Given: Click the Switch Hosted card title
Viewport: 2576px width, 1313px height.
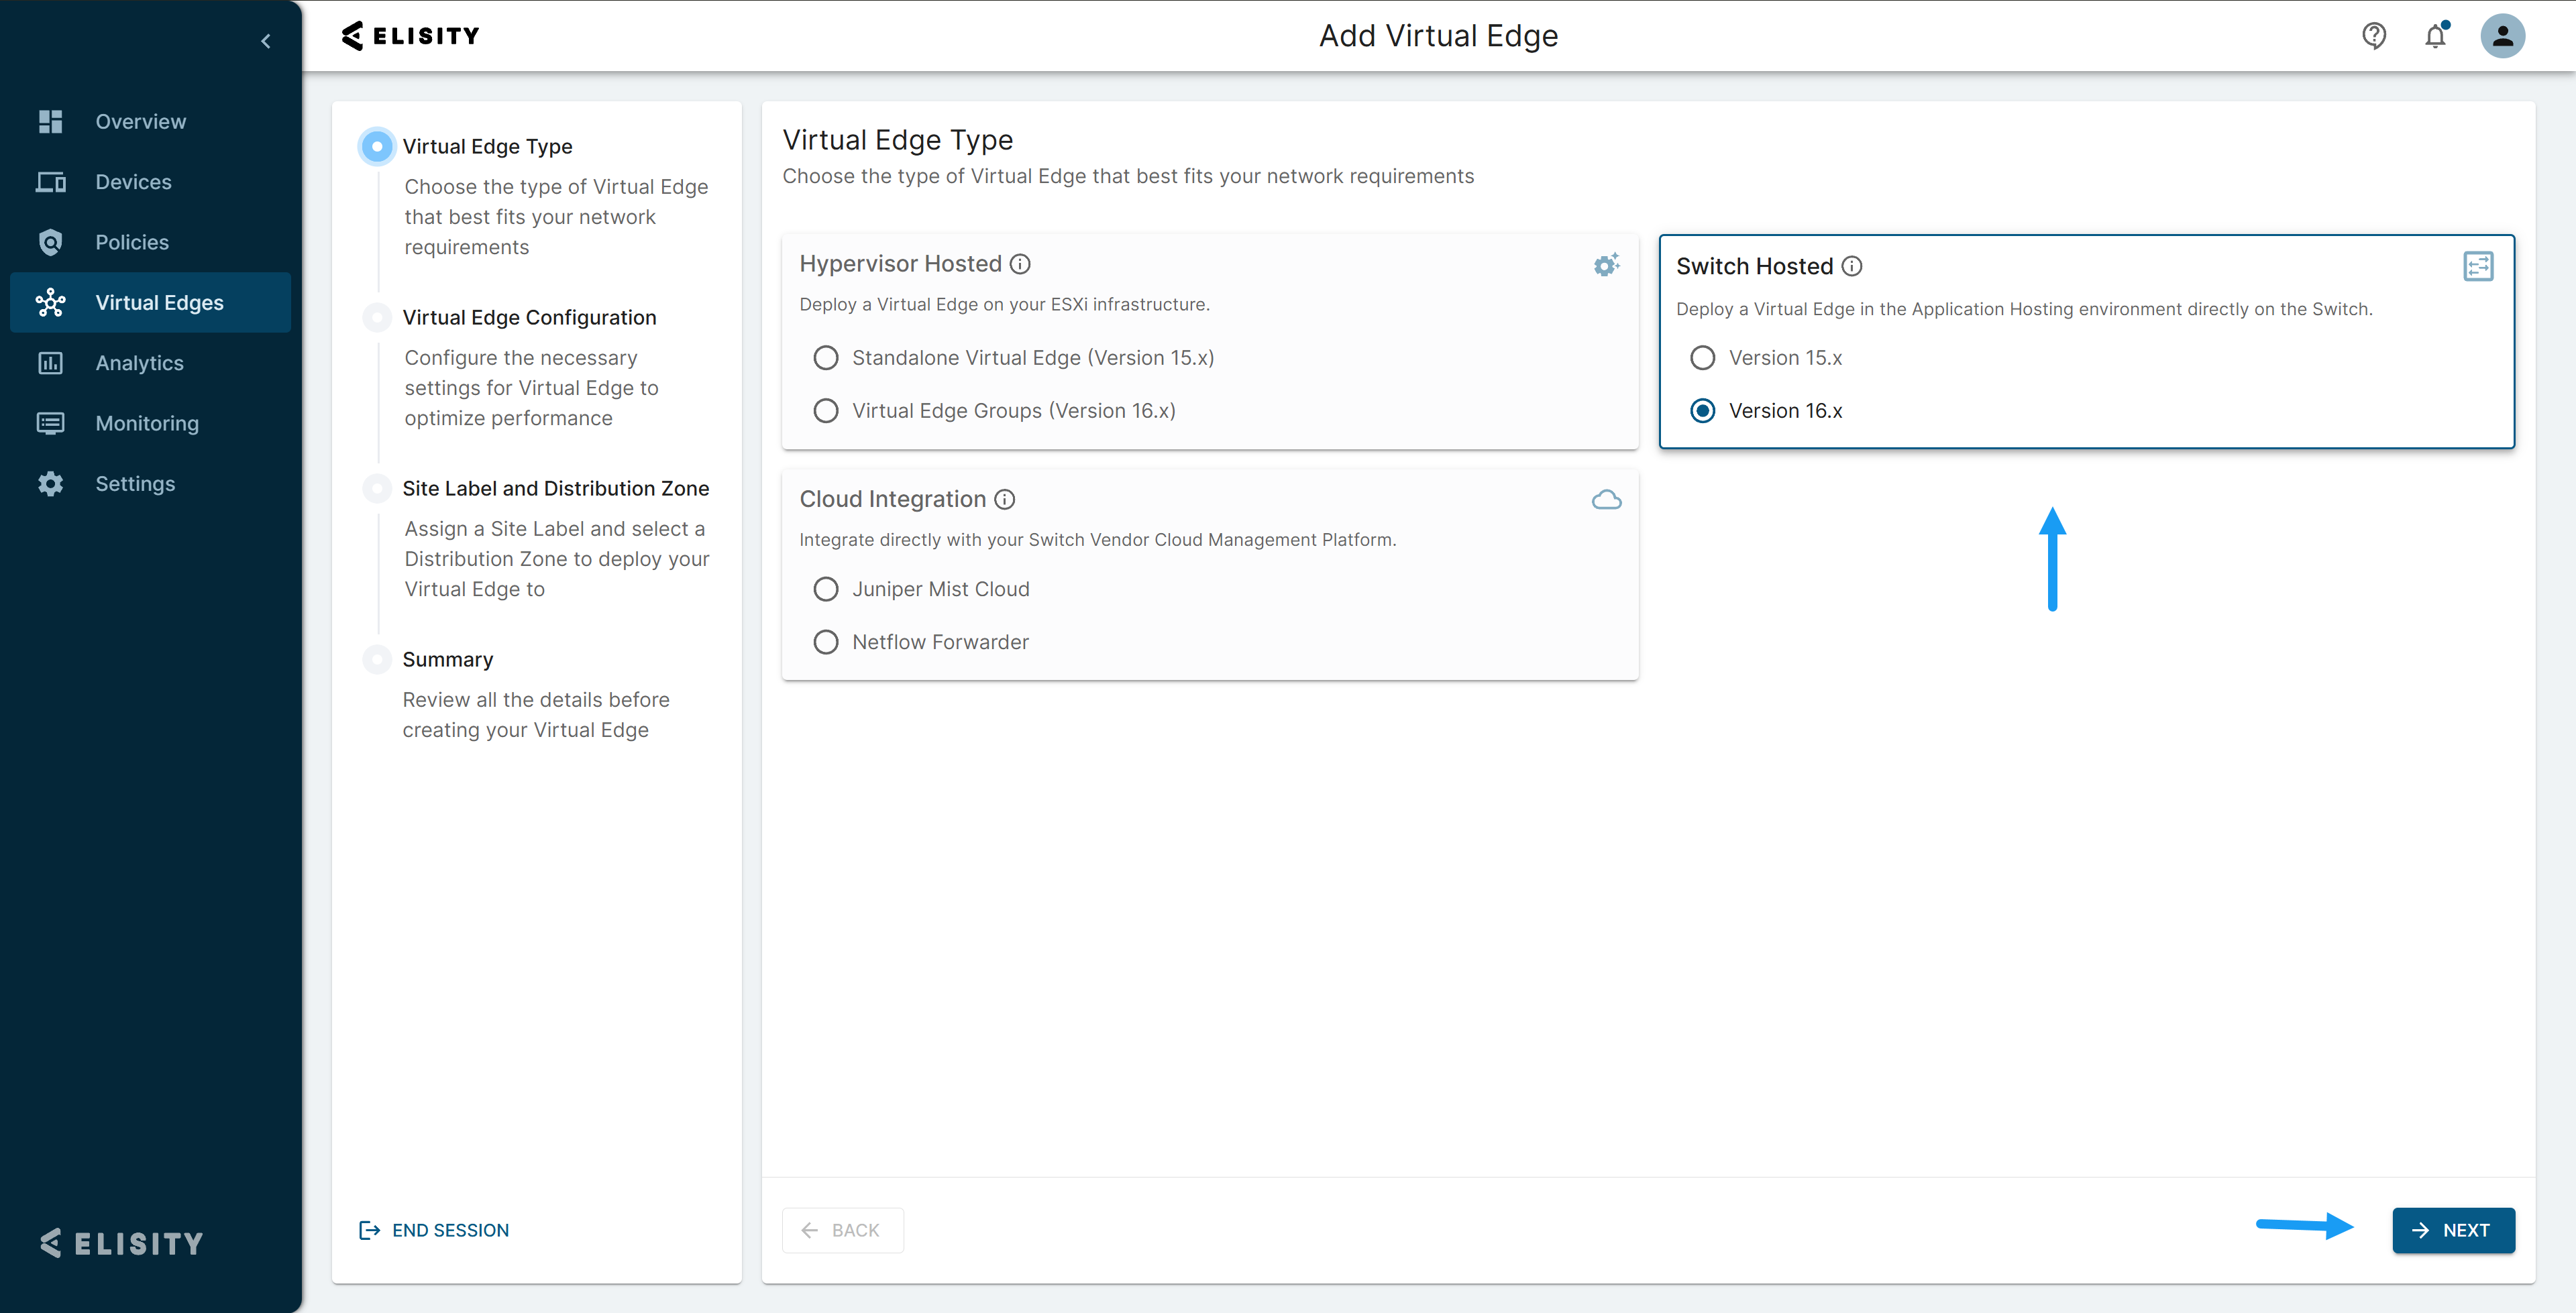Looking at the screenshot, I should click(1754, 266).
